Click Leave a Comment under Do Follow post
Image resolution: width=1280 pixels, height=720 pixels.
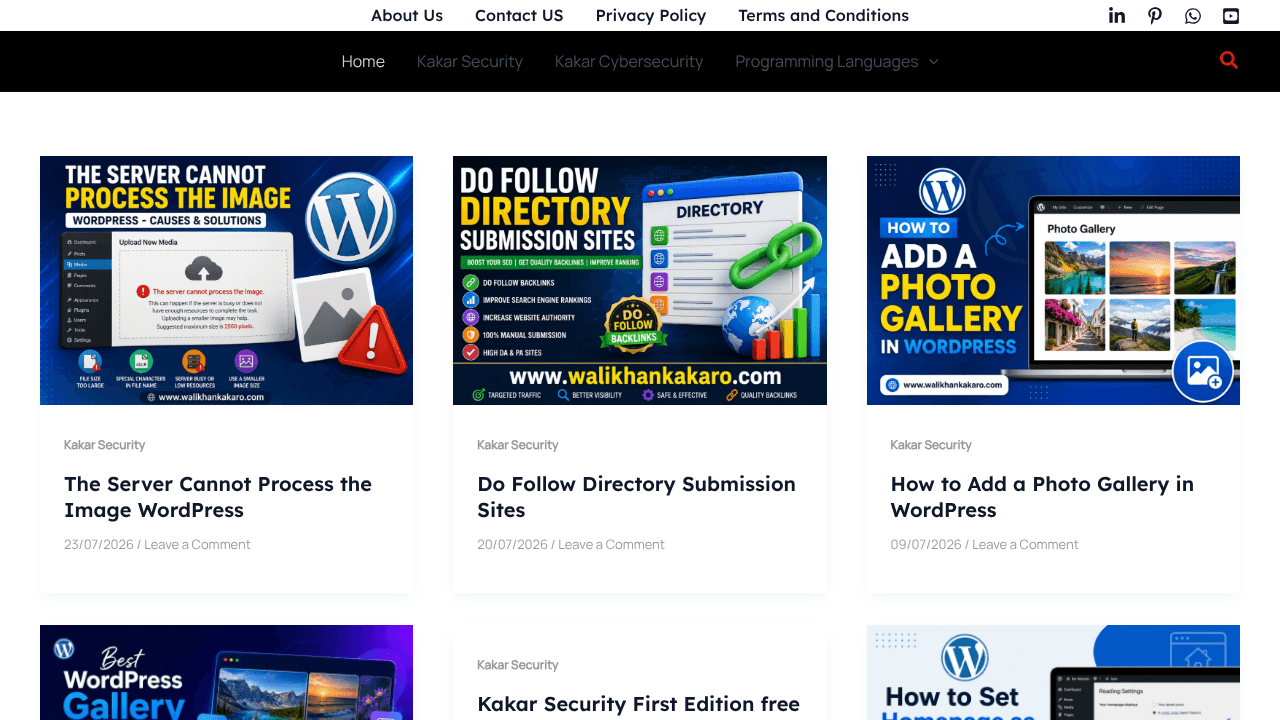[x=611, y=544]
